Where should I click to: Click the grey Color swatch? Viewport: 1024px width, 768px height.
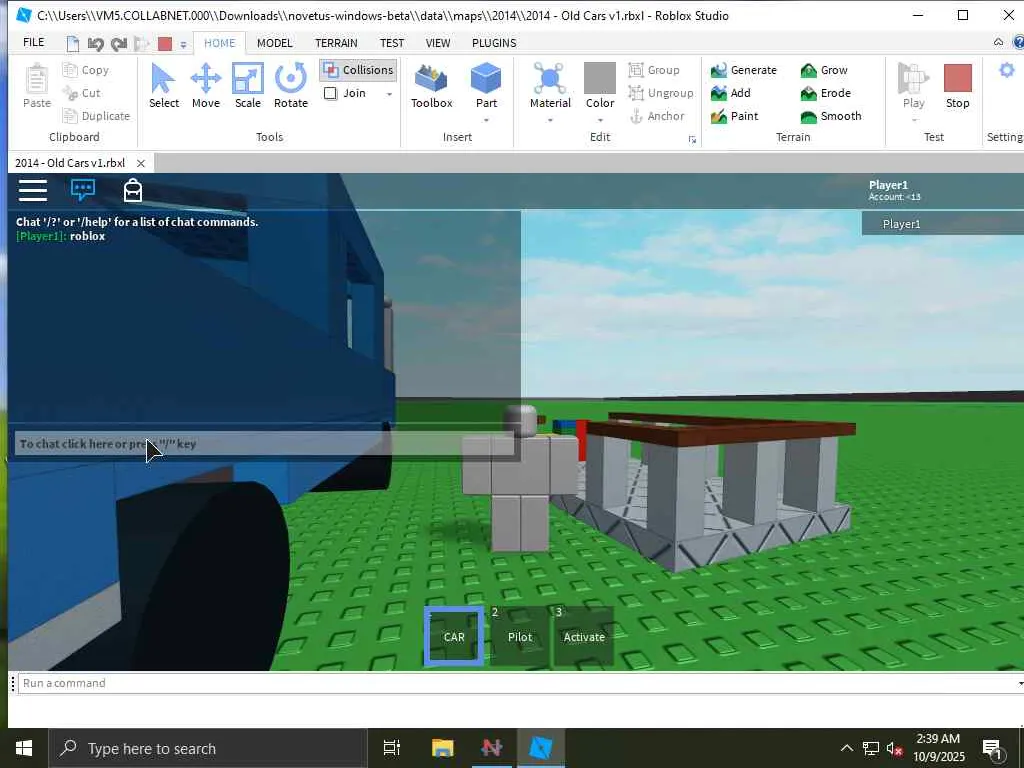tap(600, 78)
